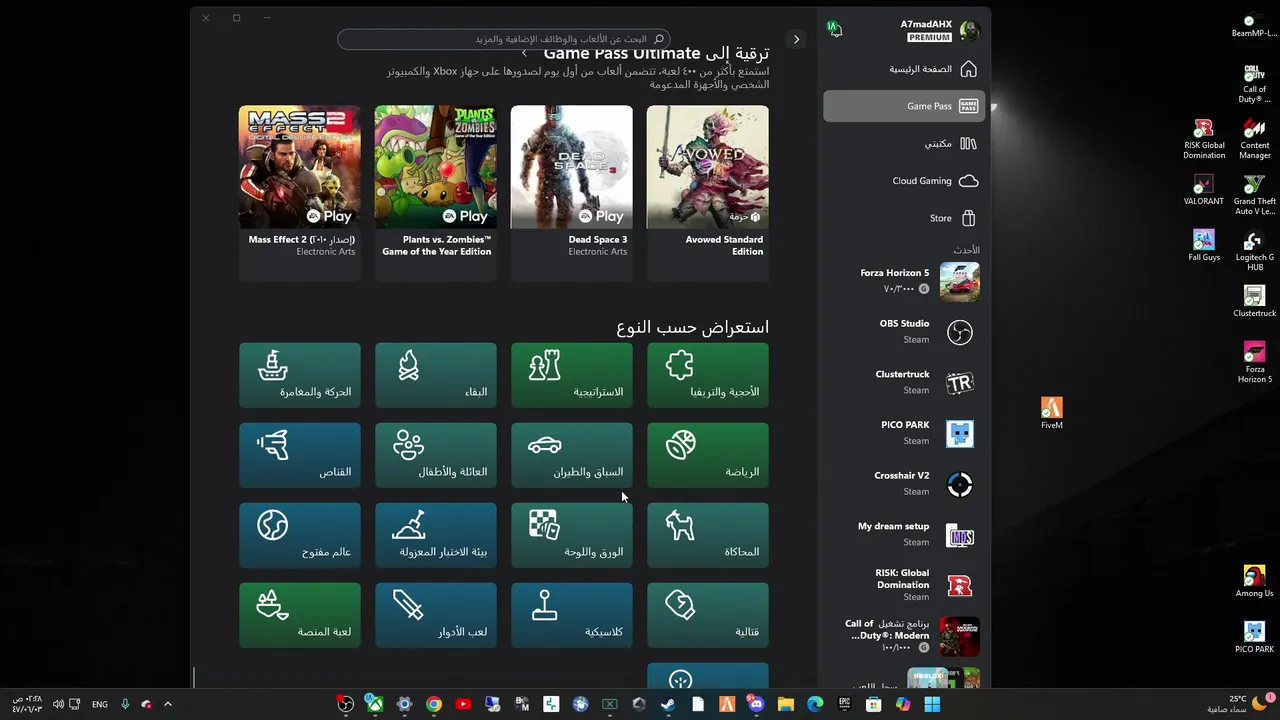Select the RISK Global Domination desktop icon

click(1203, 139)
